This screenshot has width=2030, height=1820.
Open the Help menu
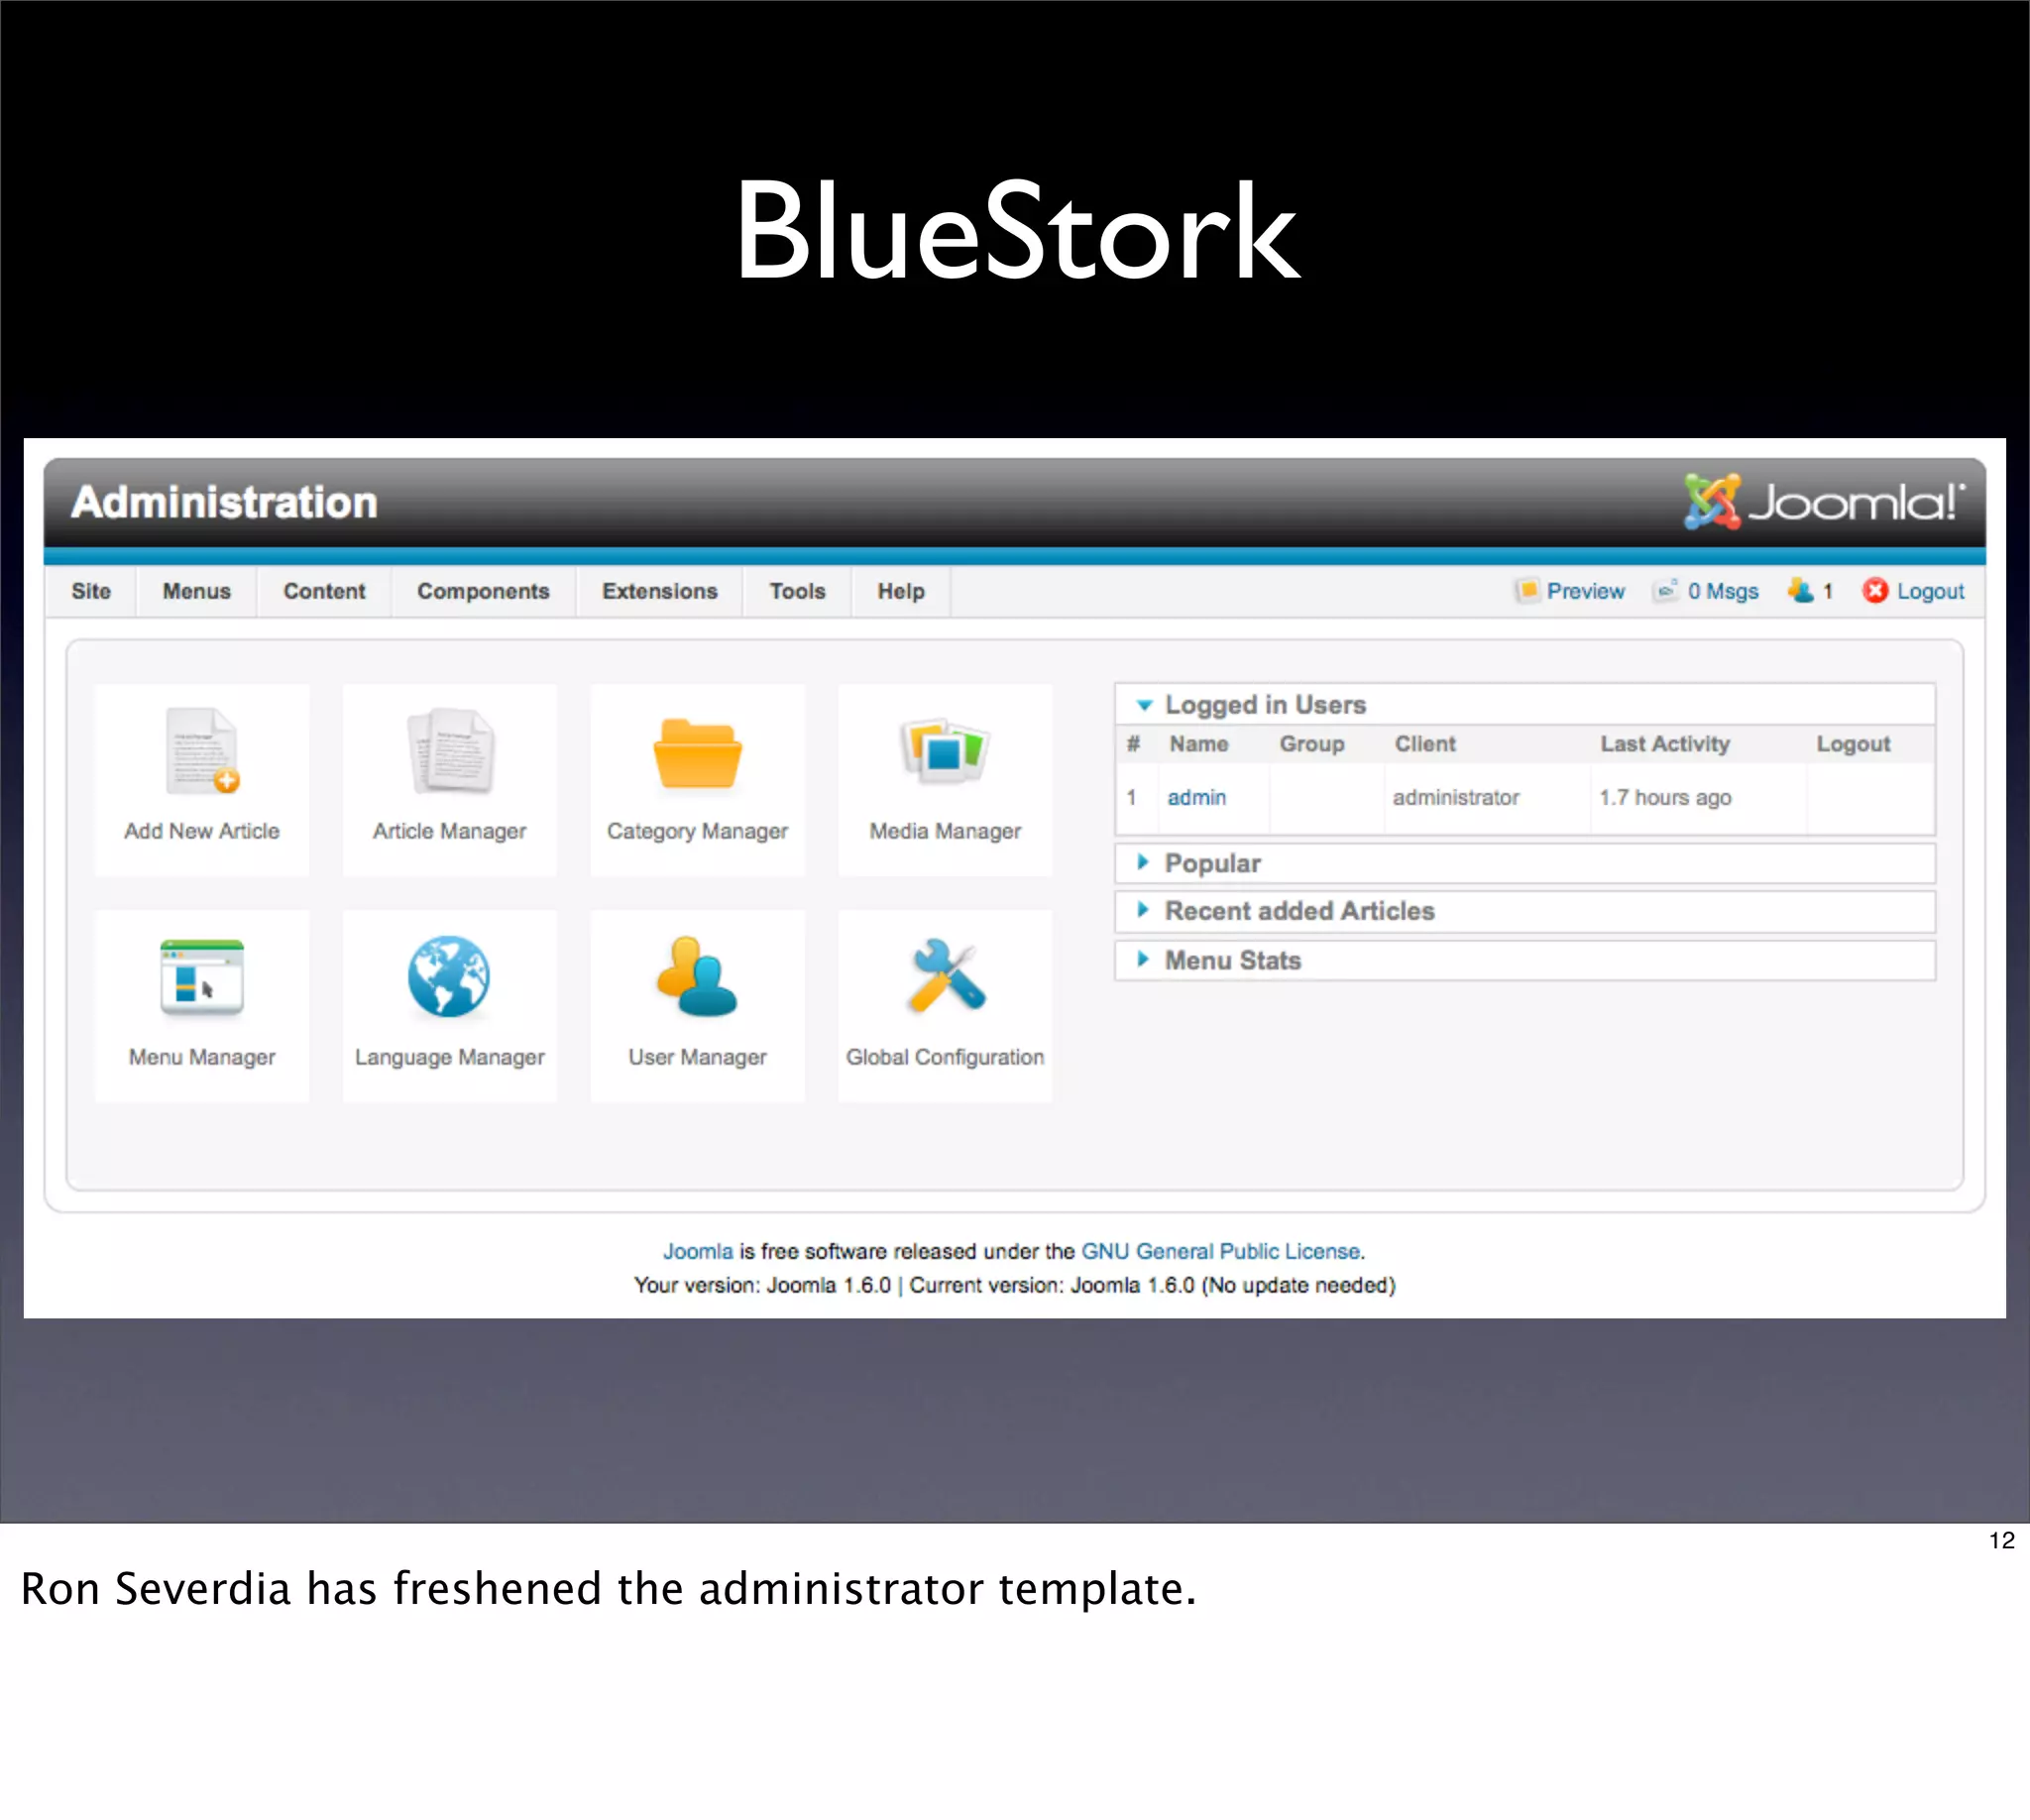click(901, 591)
